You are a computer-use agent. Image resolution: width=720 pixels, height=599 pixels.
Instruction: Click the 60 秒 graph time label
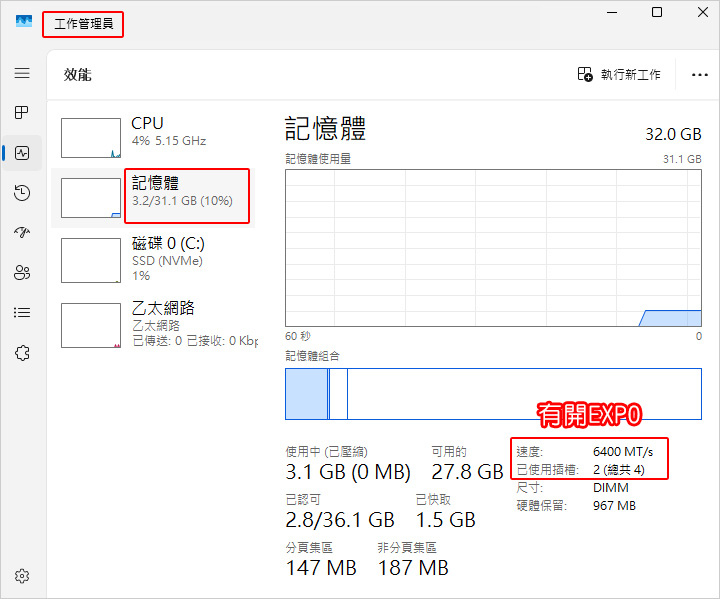click(298, 336)
